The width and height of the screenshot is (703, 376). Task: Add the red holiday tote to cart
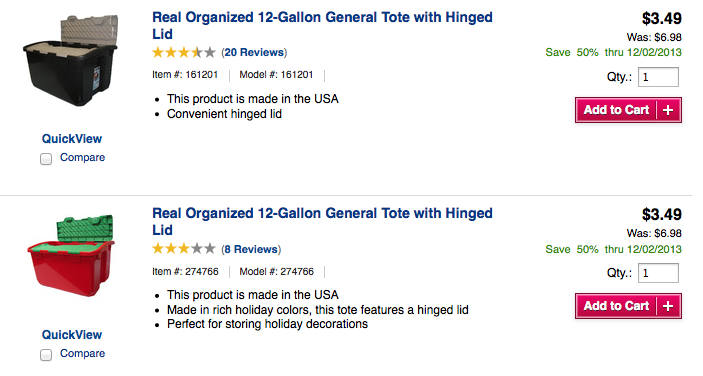pos(628,306)
